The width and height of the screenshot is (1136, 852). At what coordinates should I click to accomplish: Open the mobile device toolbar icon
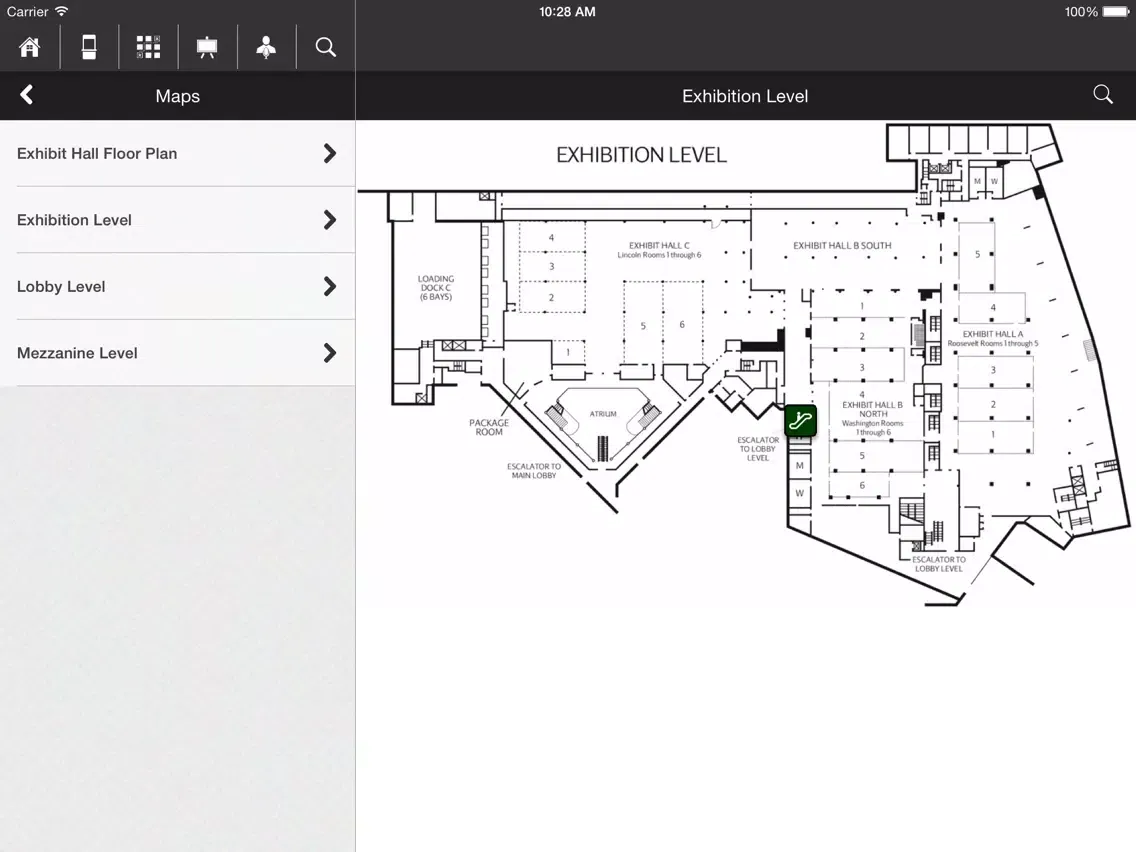point(89,47)
